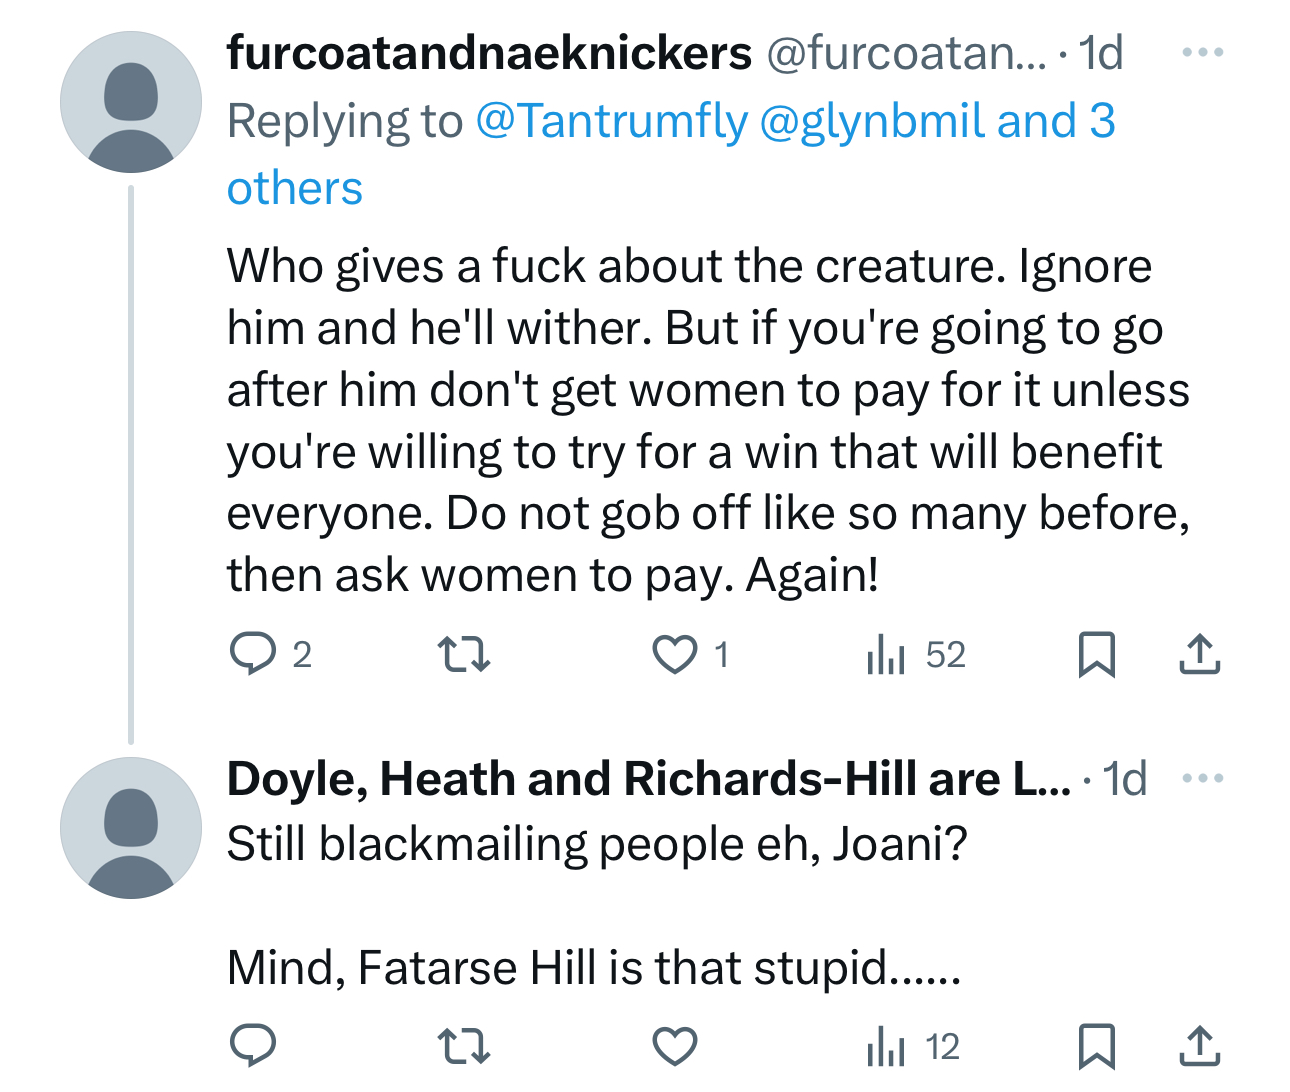Share the furcoatandnaeknickers tweet
Viewport: 1290px width, 1092px height.
tap(1199, 655)
